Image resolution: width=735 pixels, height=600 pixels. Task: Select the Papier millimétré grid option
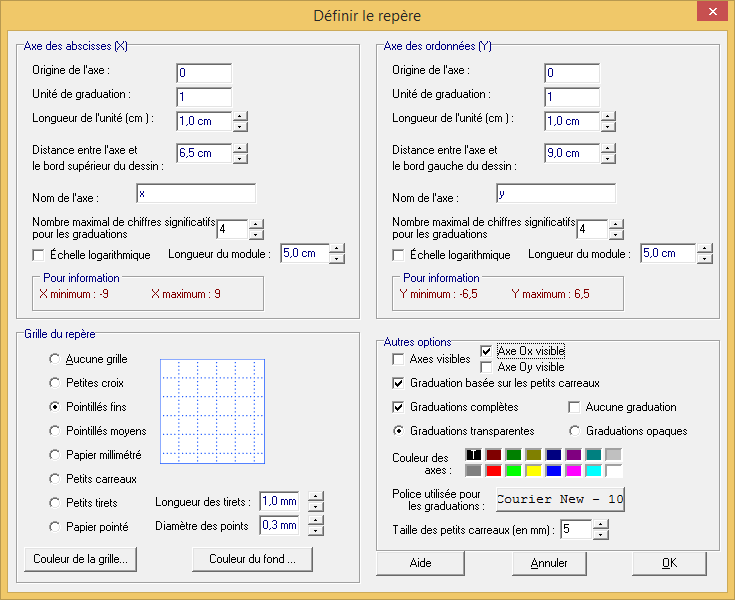[57, 455]
